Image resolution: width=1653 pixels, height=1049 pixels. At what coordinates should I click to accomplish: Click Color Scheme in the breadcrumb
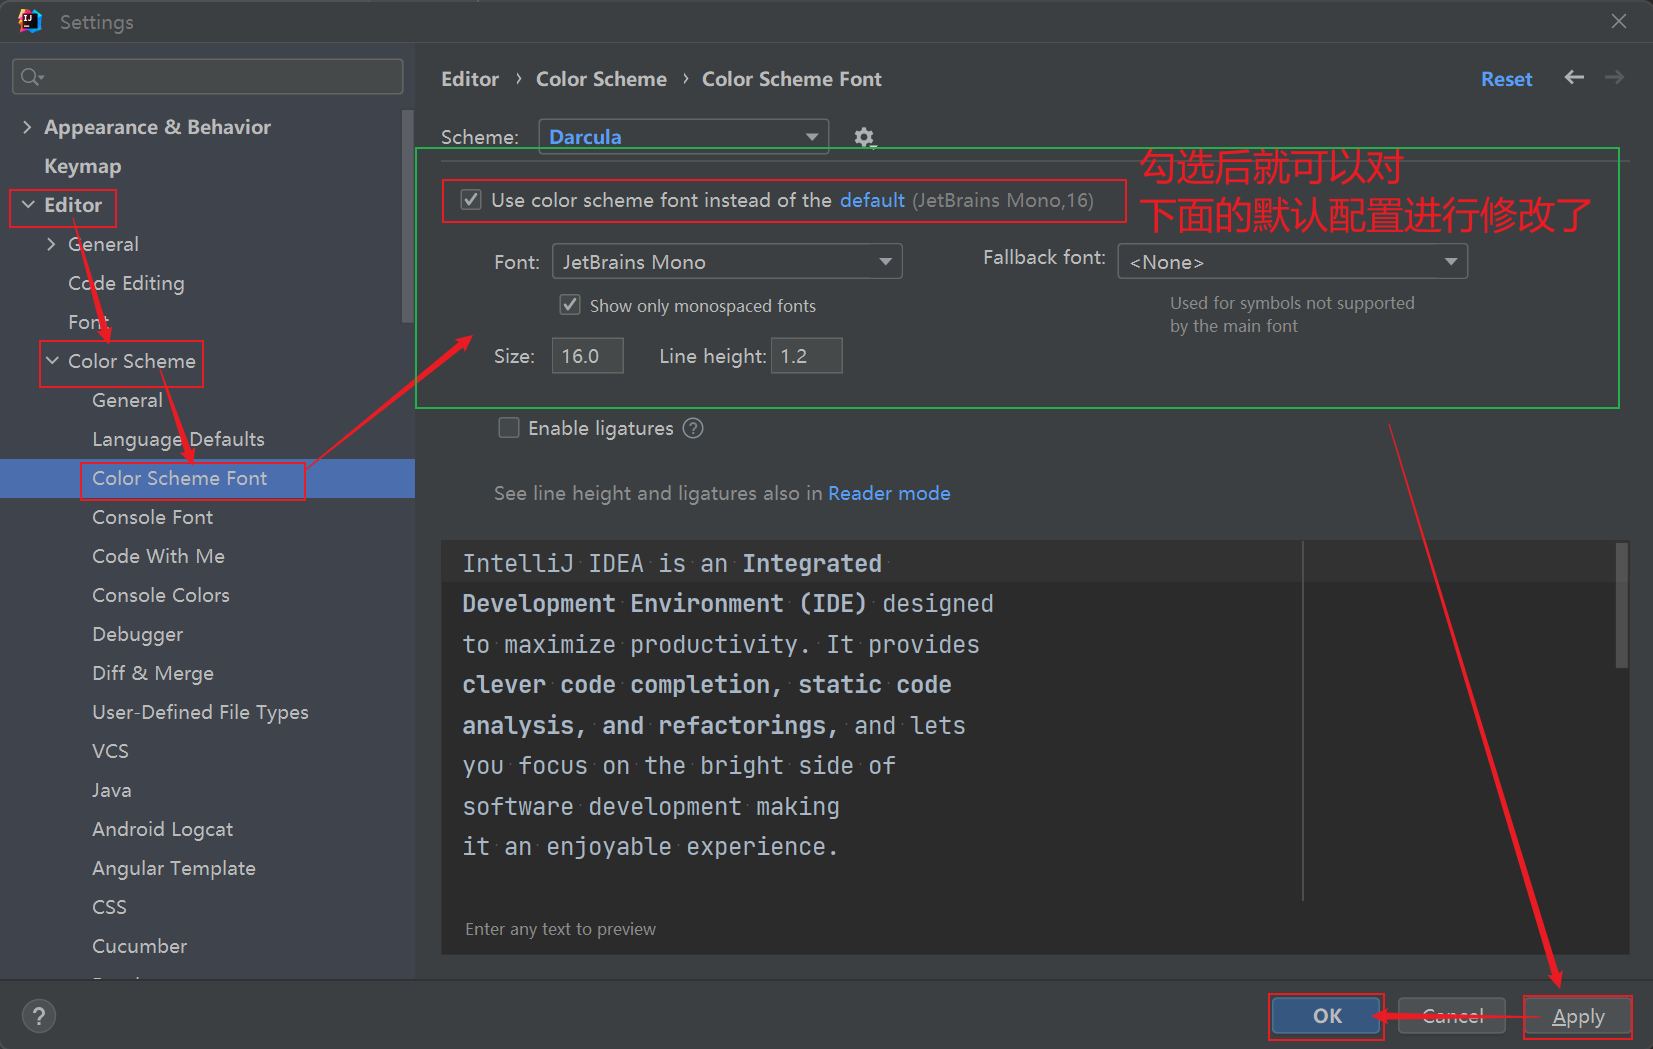tap(601, 79)
